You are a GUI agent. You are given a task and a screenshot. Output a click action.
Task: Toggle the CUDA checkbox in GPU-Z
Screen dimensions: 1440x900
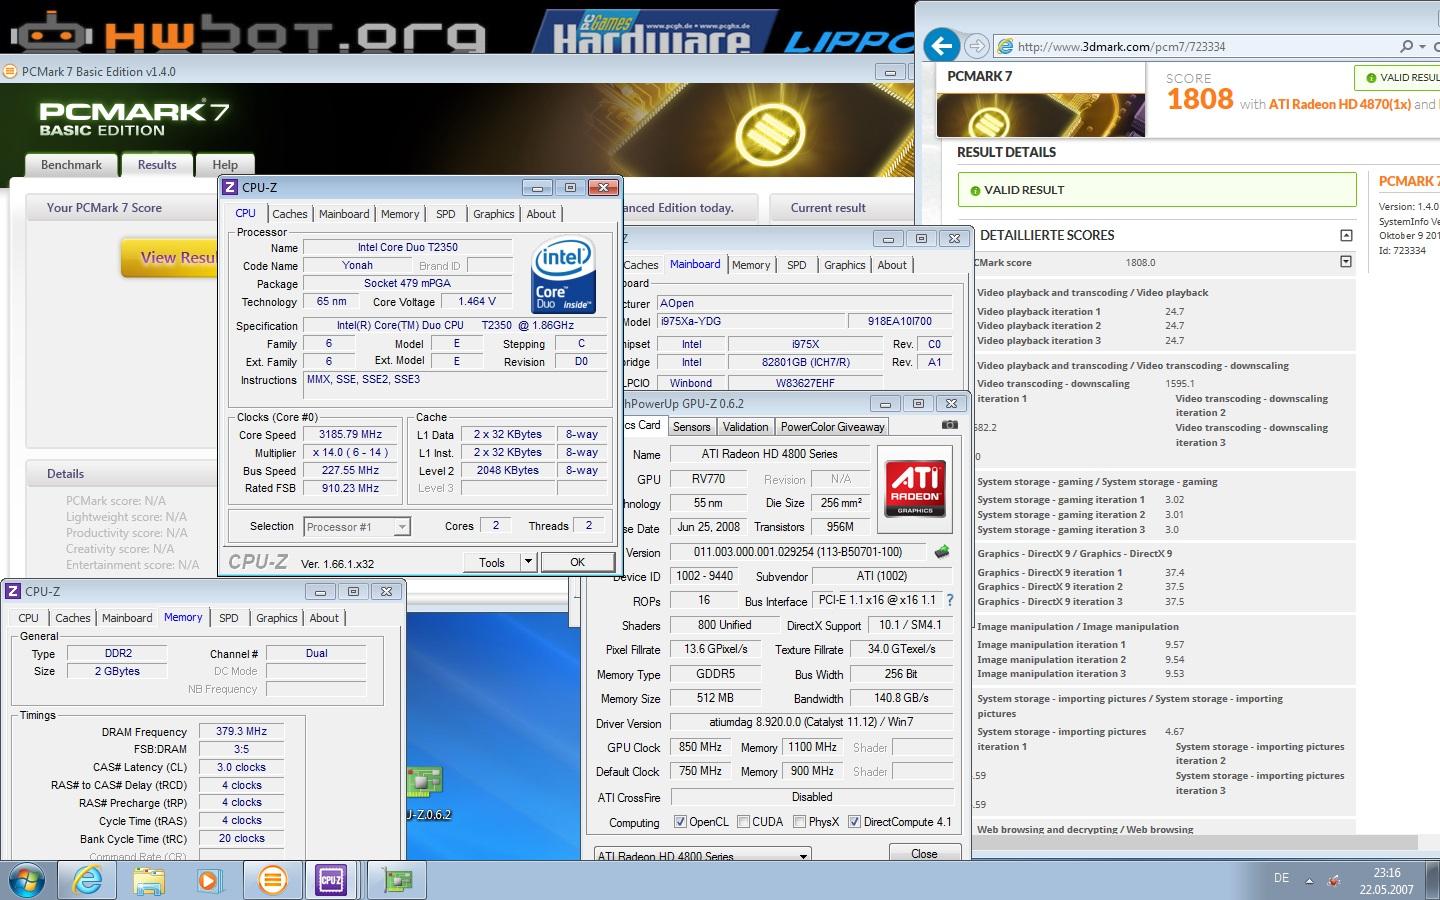pos(743,822)
